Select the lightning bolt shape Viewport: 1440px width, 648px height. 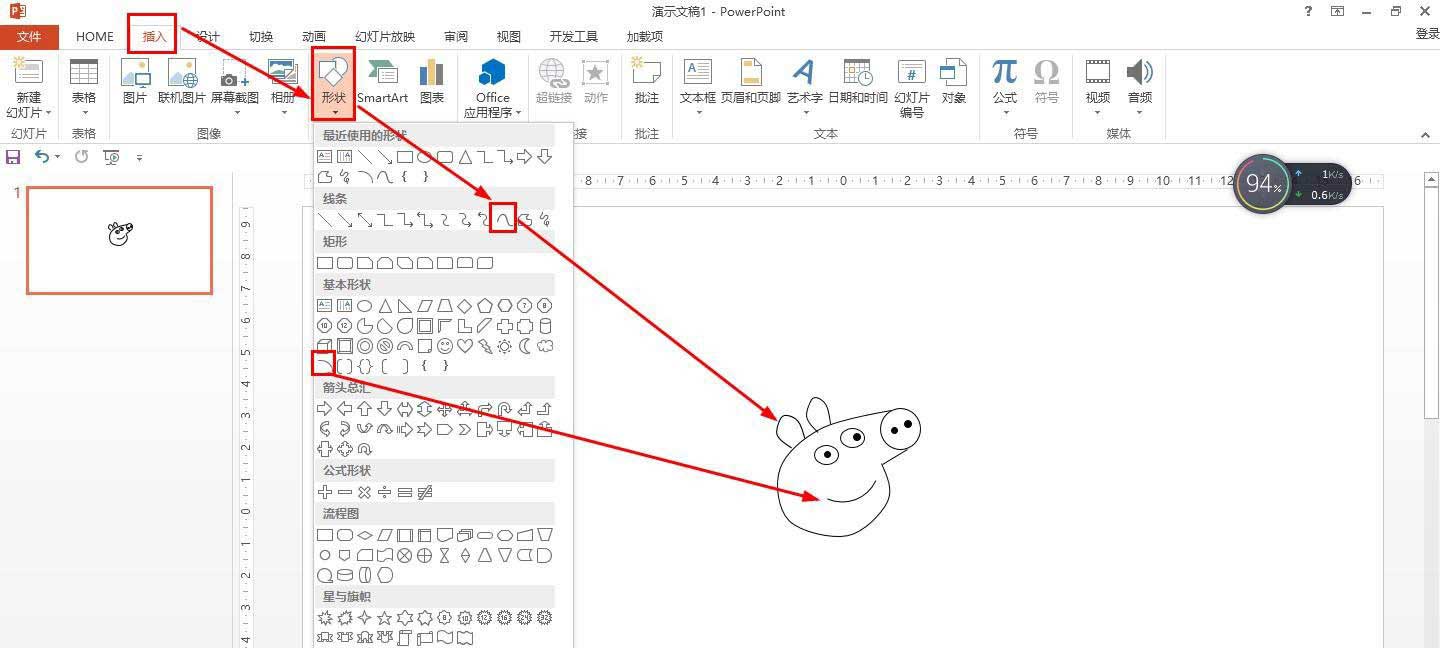click(485, 346)
